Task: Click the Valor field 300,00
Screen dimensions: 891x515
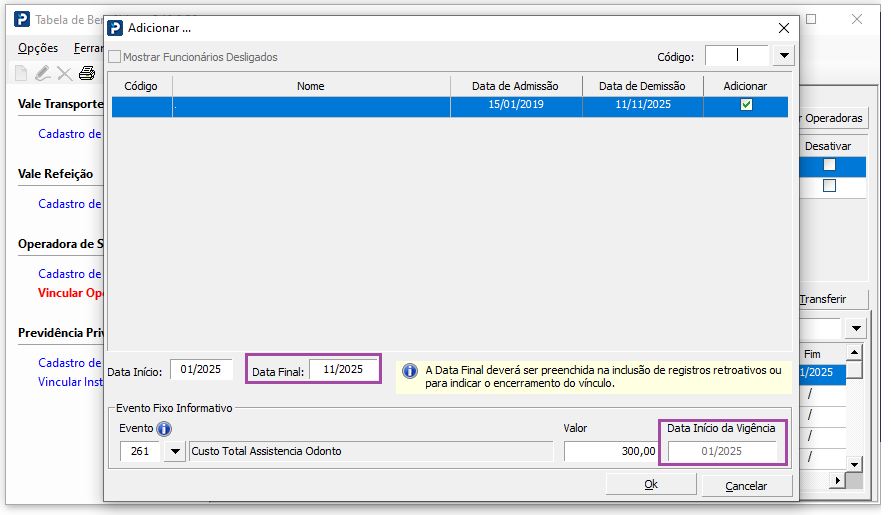Action: tap(610, 451)
